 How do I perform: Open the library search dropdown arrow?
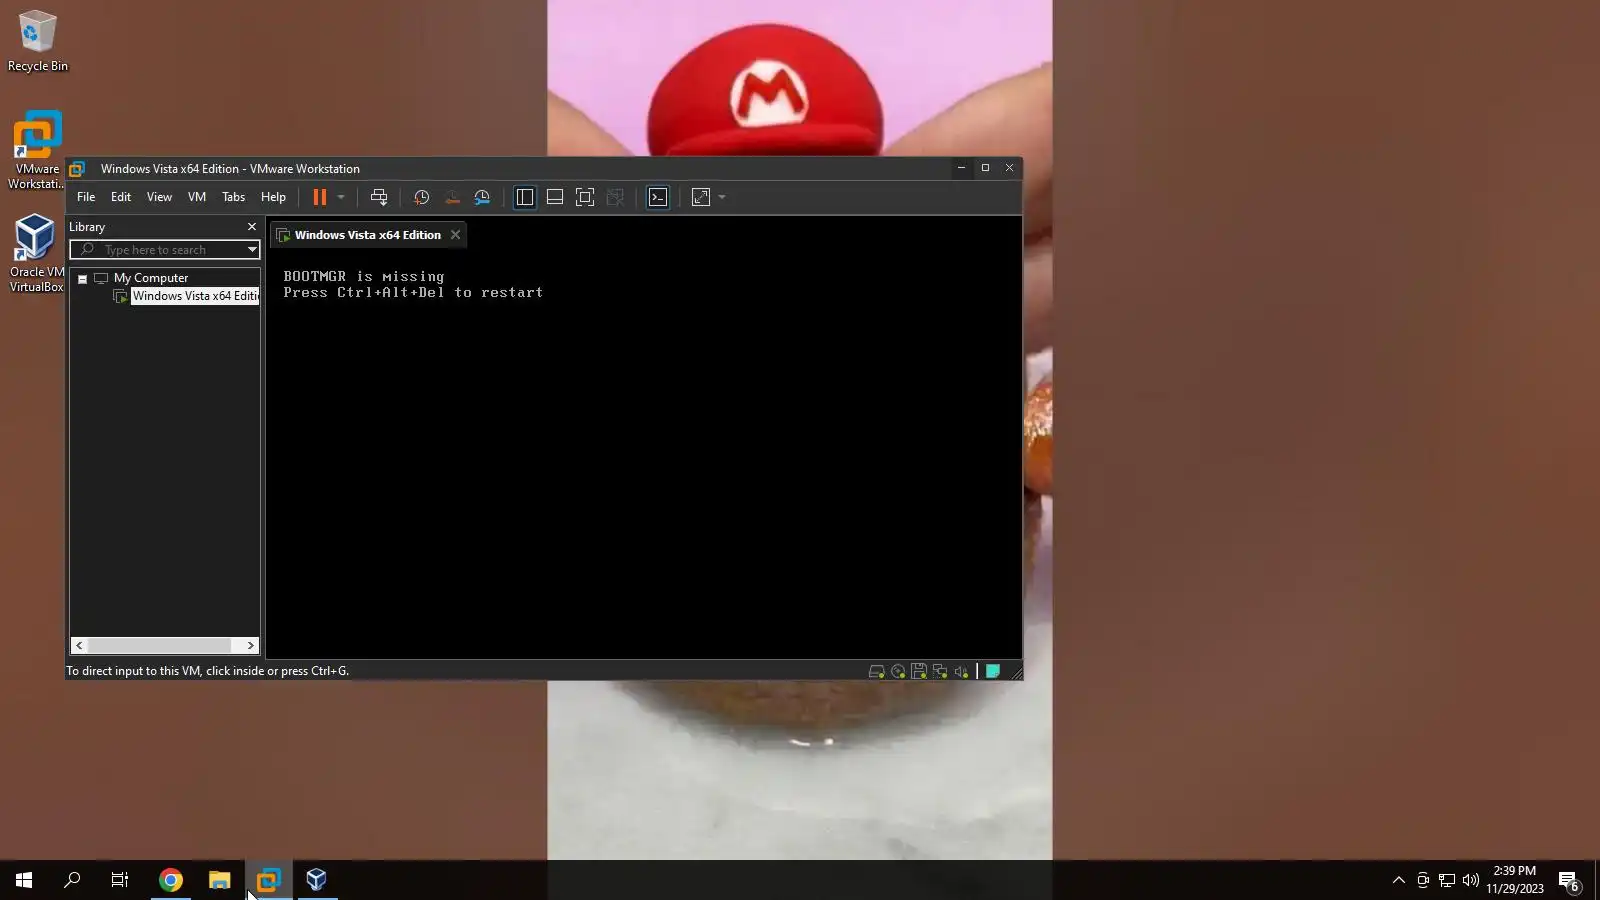252,250
